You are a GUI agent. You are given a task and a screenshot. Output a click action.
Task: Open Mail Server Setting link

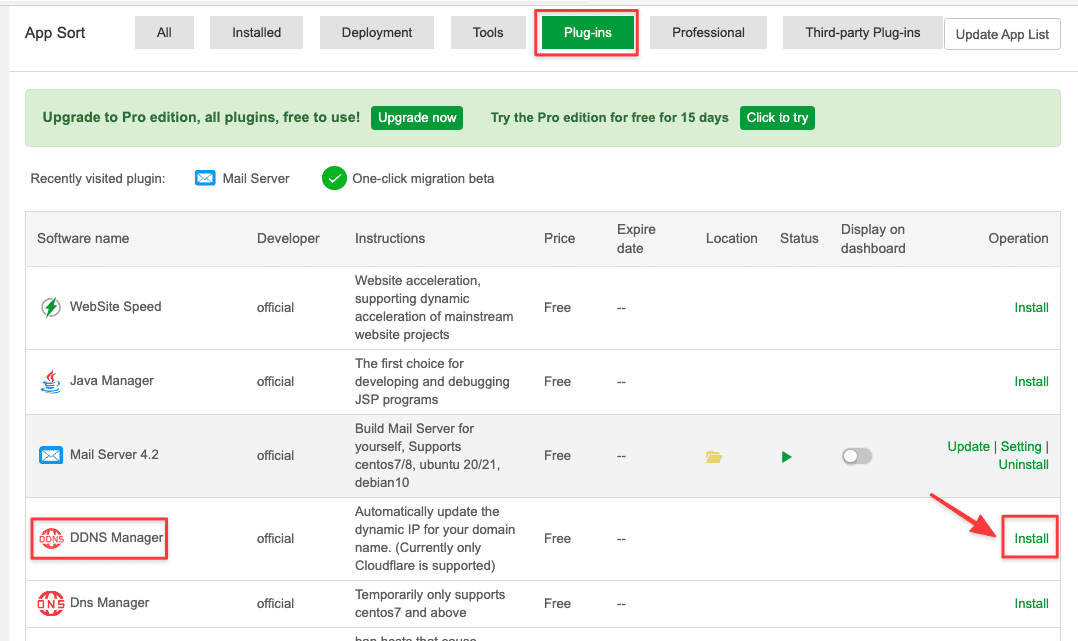pos(1021,446)
